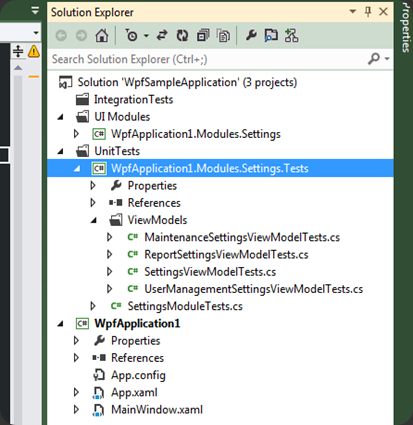
Task: Select App.config file
Action: click(x=138, y=375)
